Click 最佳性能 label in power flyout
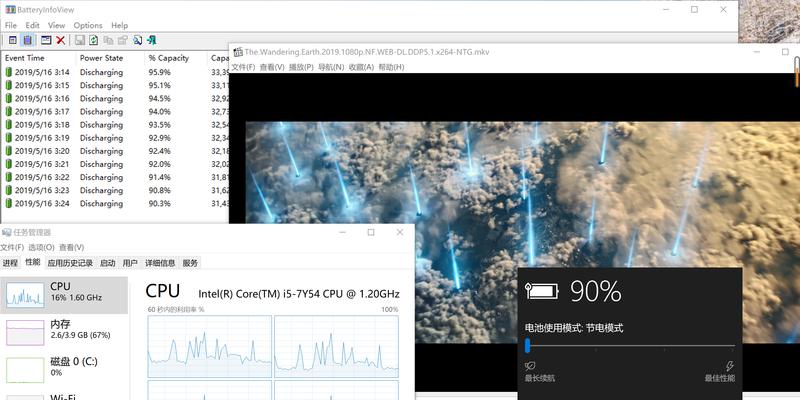 pos(720,379)
